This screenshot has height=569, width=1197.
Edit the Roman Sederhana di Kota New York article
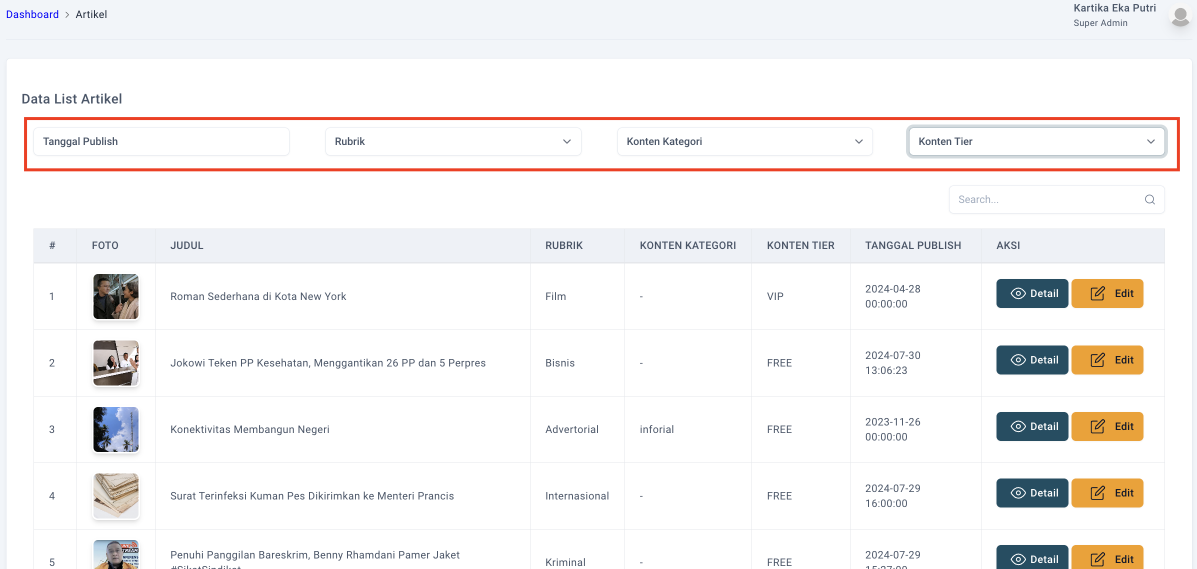pos(1108,293)
